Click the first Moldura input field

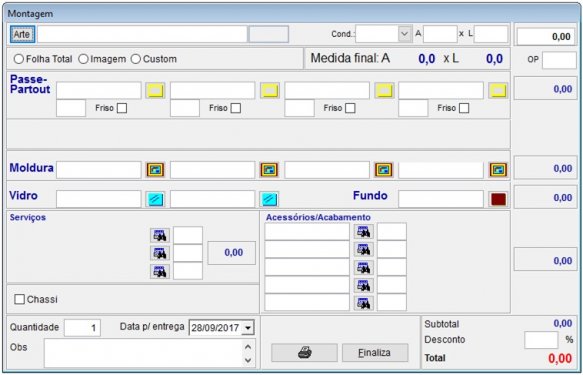[x=99, y=170]
